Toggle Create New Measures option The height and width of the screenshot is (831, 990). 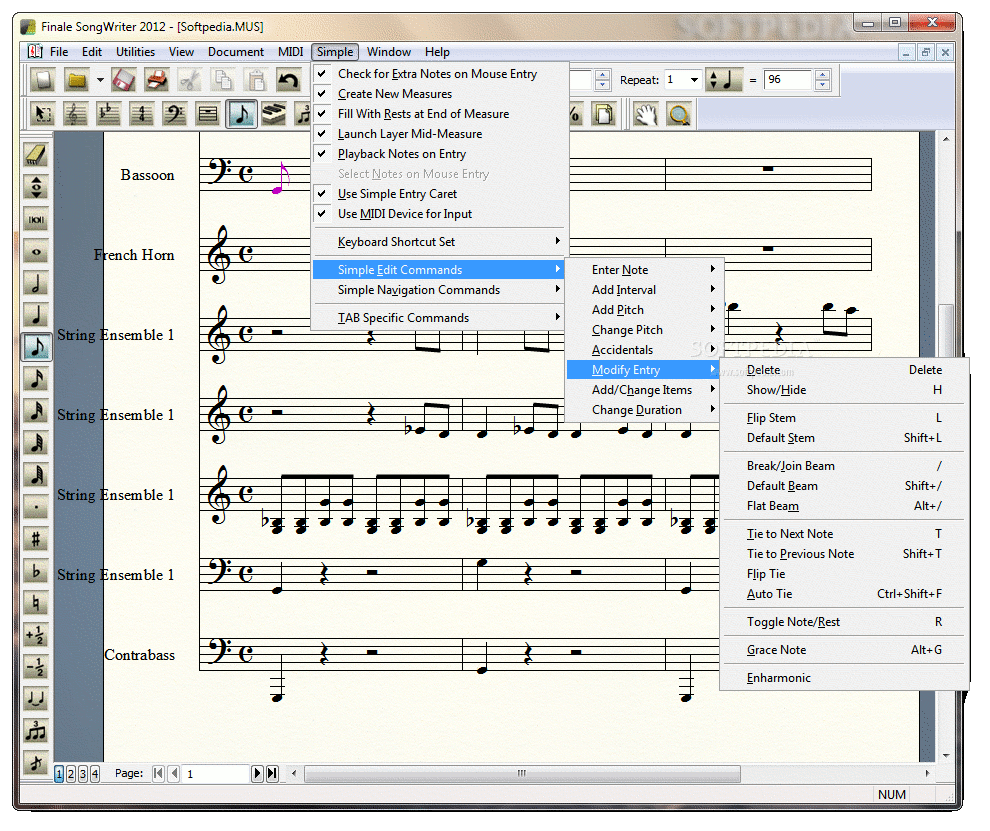pyautogui.click(x=441, y=94)
